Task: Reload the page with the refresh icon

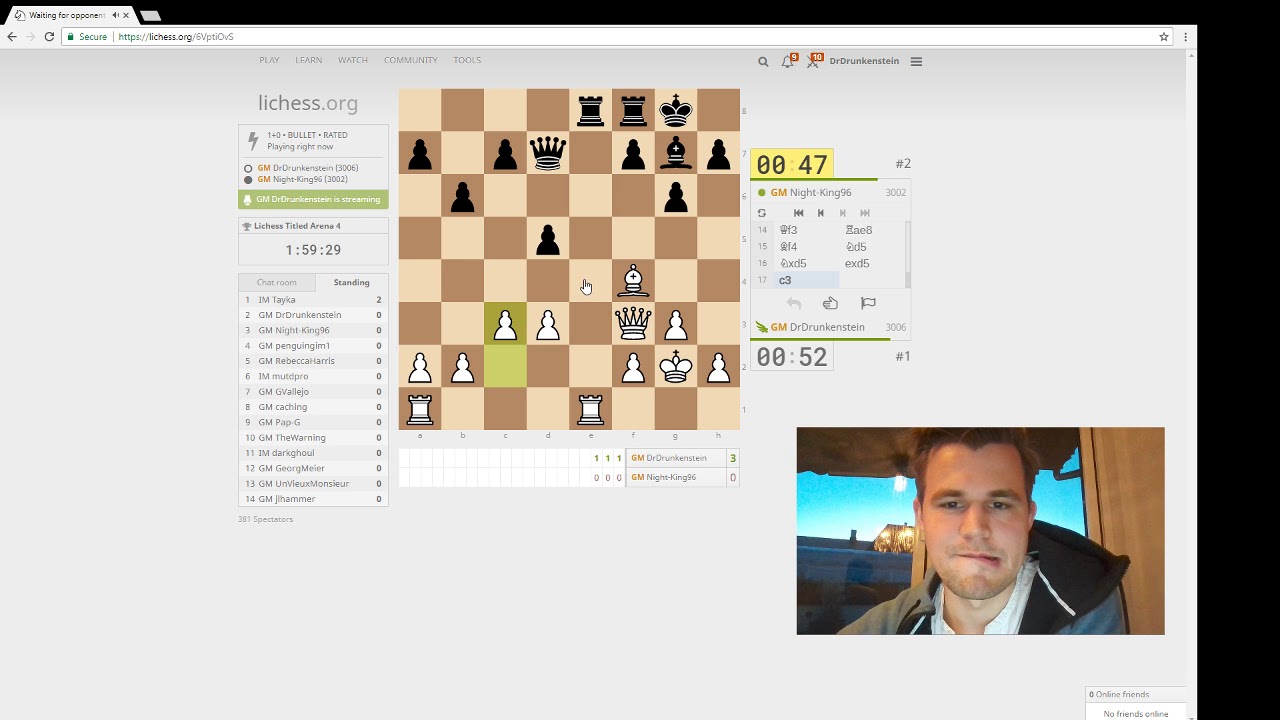Action: point(49,37)
